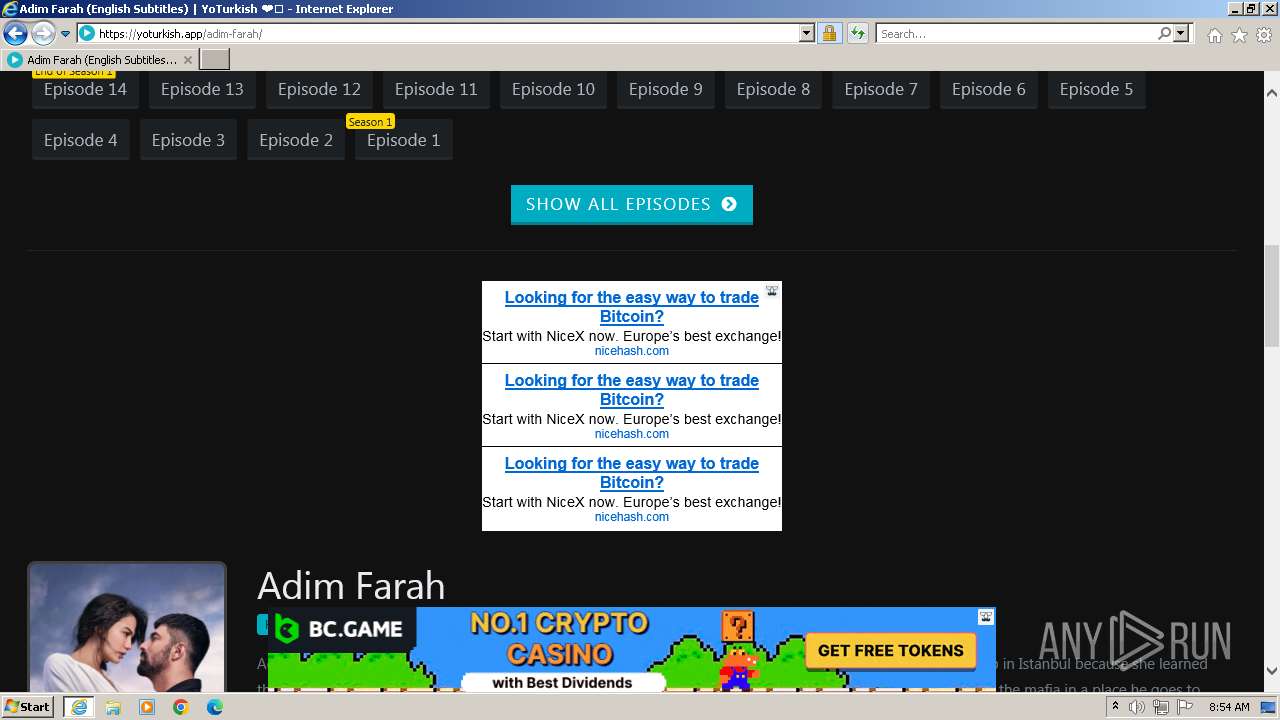Open Episode 3
The width and height of the screenshot is (1280, 720).
(x=188, y=140)
